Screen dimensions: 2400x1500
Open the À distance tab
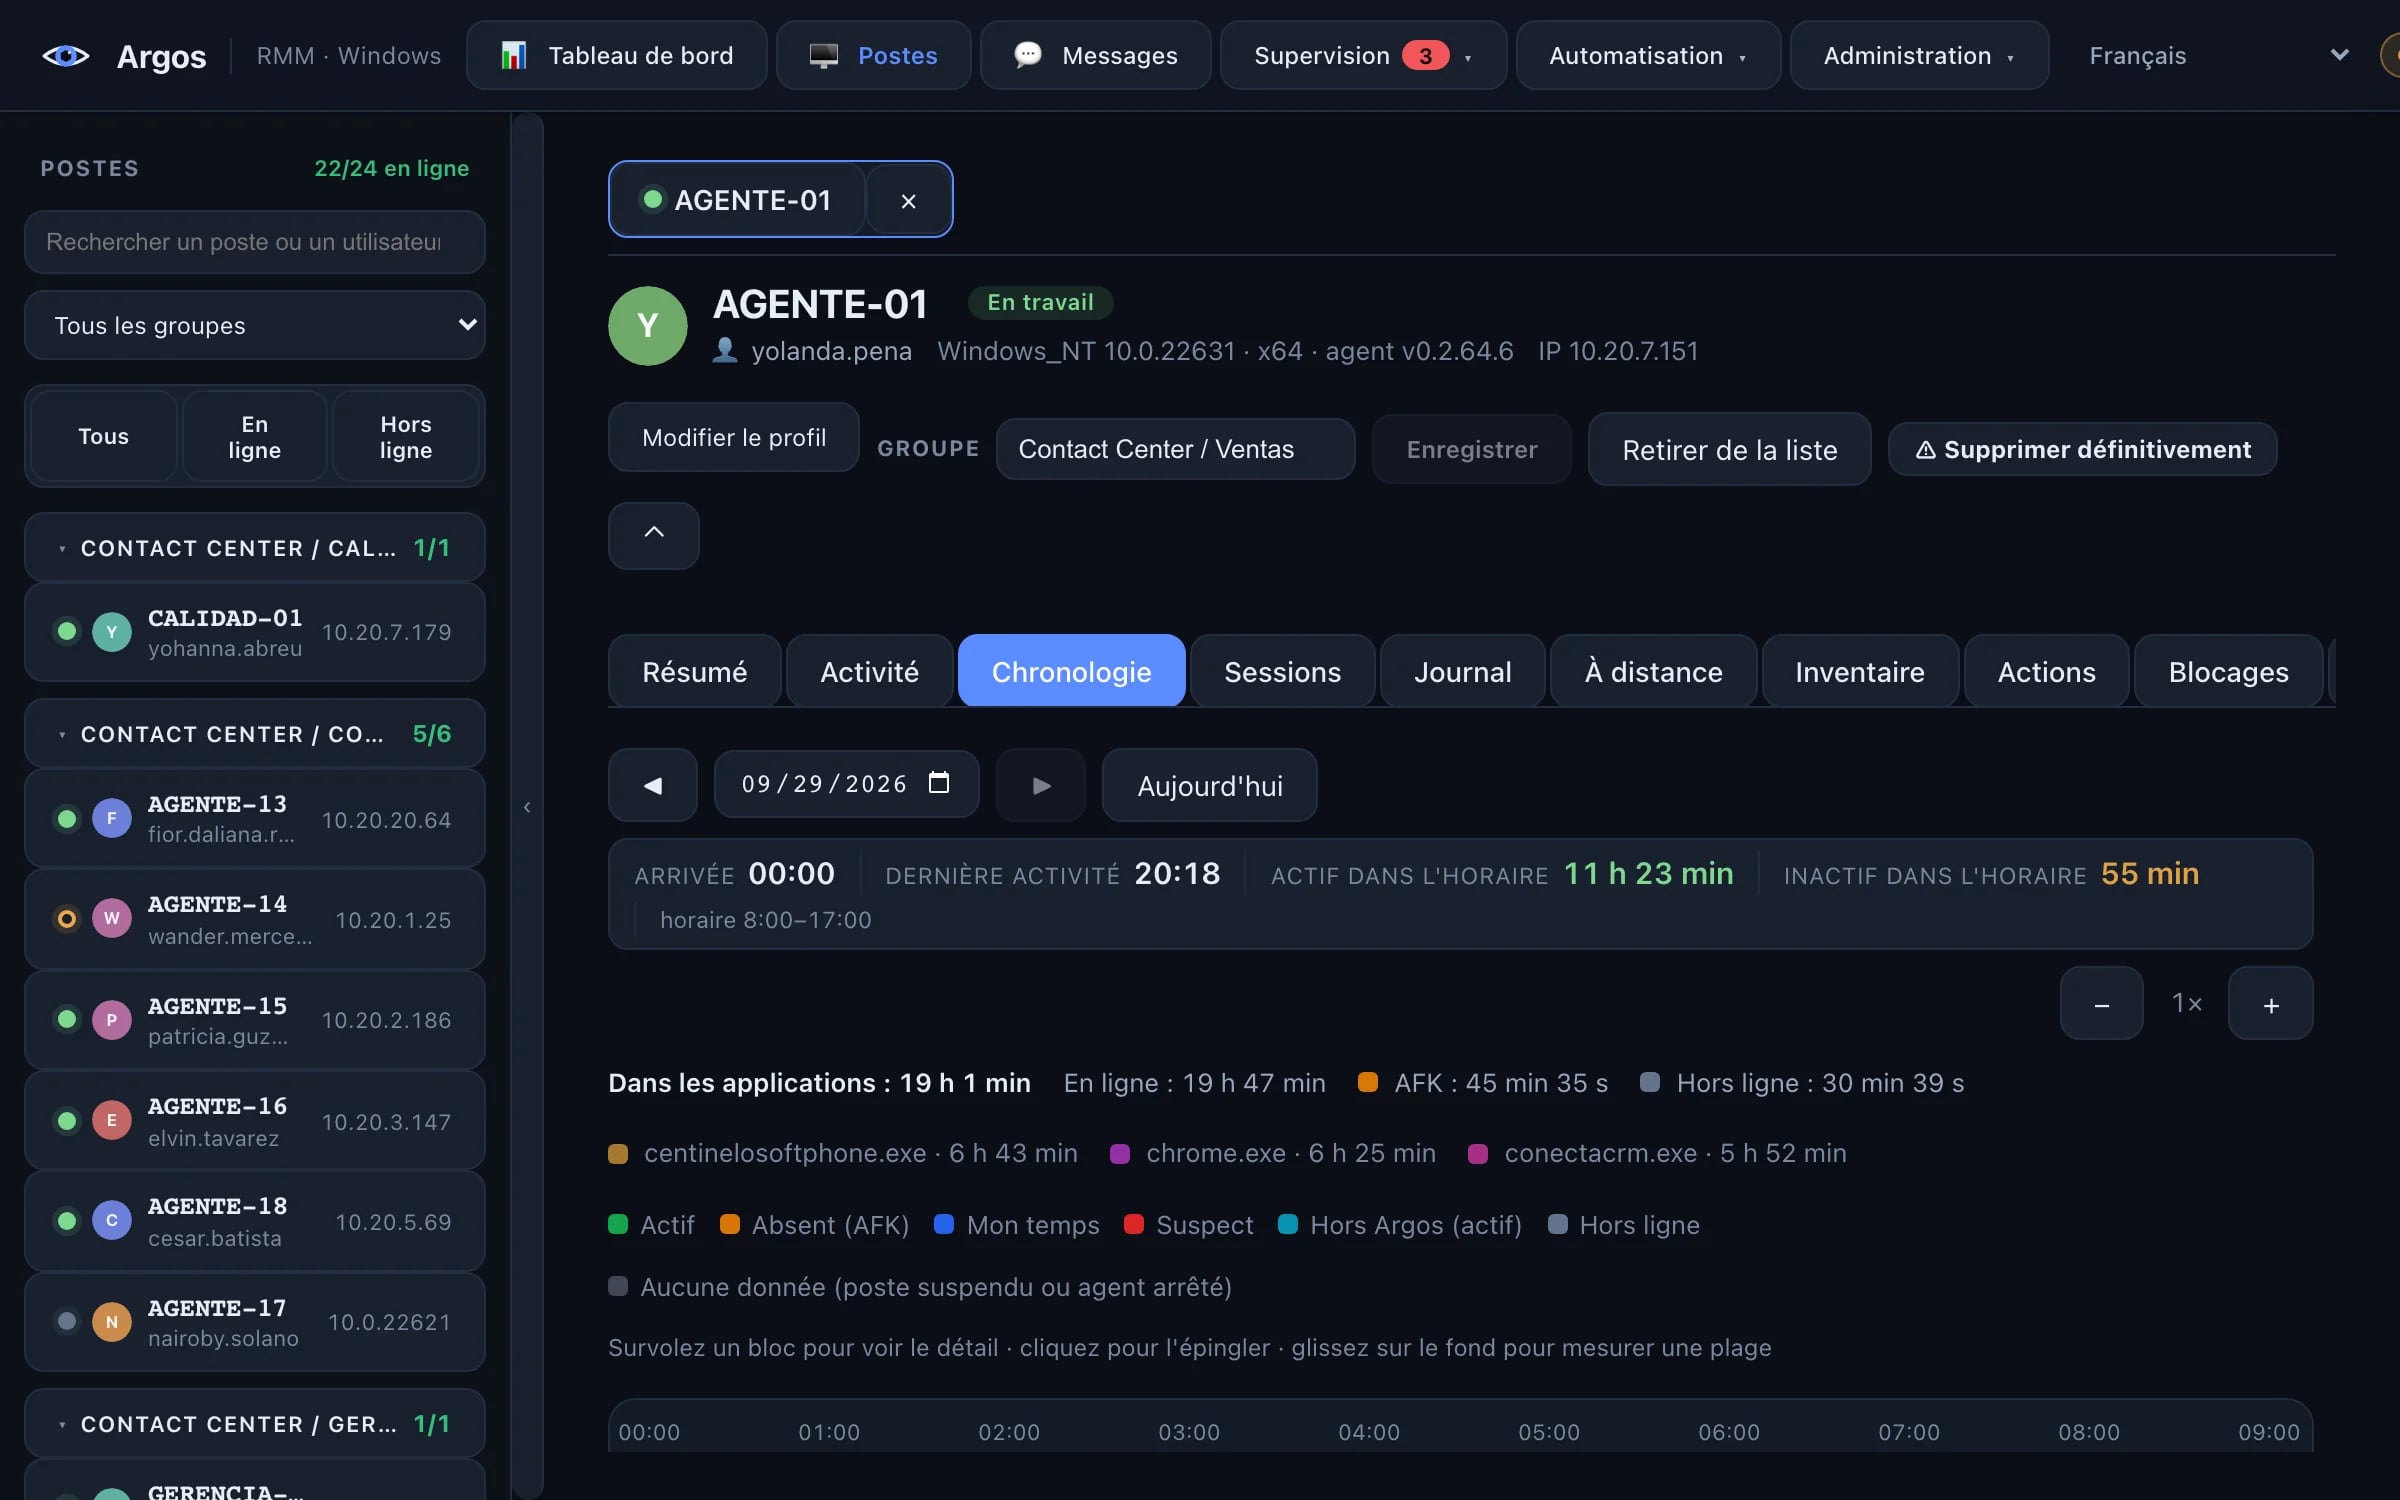click(1653, 672)
